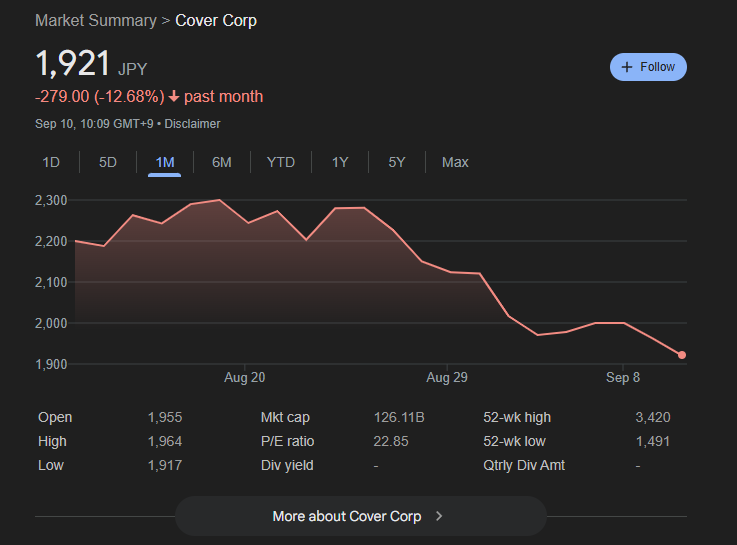737x545 pixels.
Task: Click the Div yield label
Action: (287, 465)
